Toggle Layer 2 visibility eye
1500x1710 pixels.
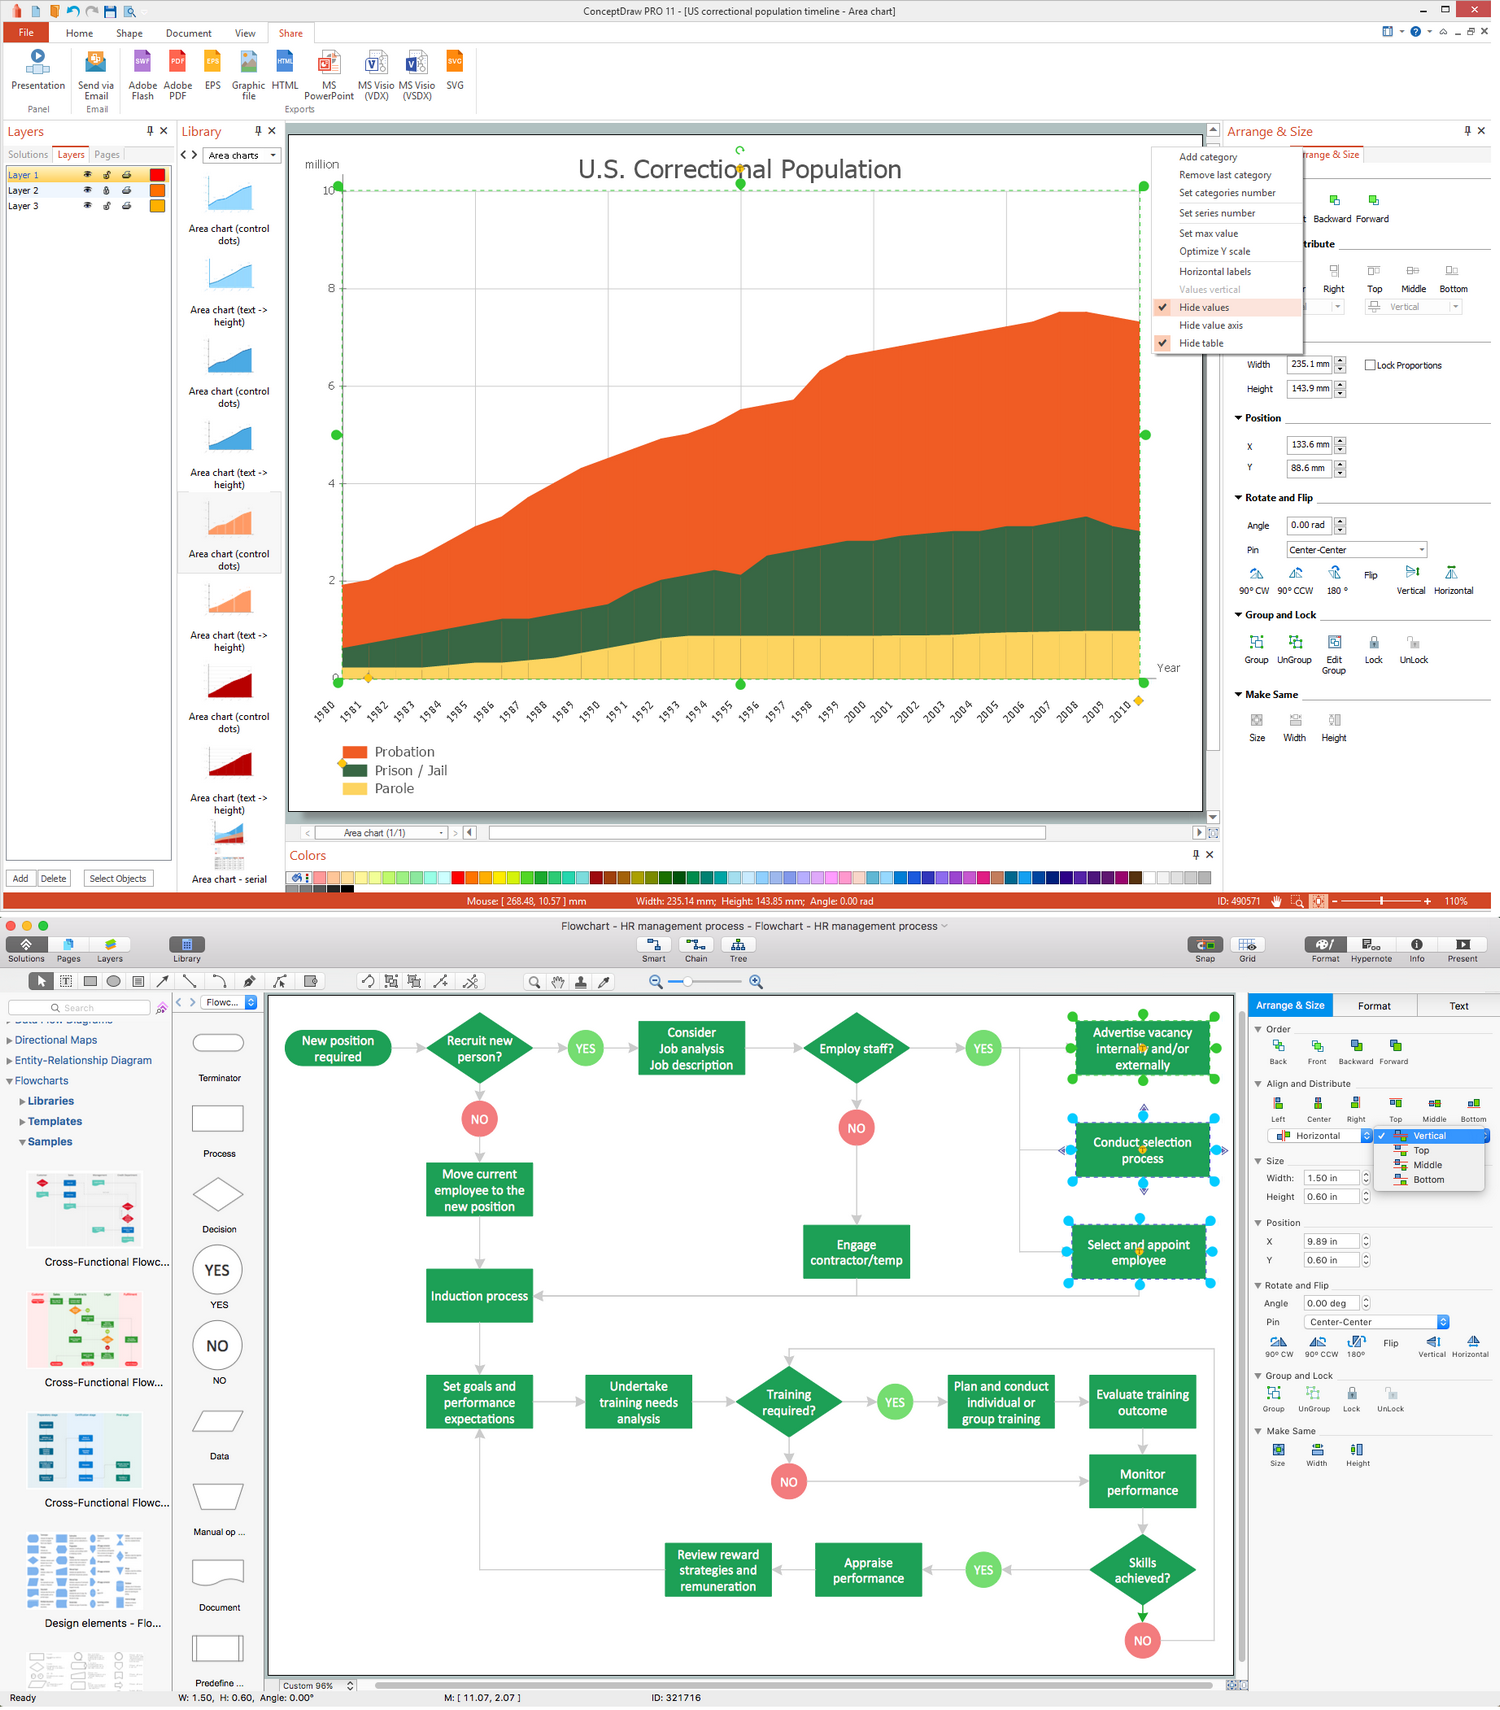click(87, 190)
